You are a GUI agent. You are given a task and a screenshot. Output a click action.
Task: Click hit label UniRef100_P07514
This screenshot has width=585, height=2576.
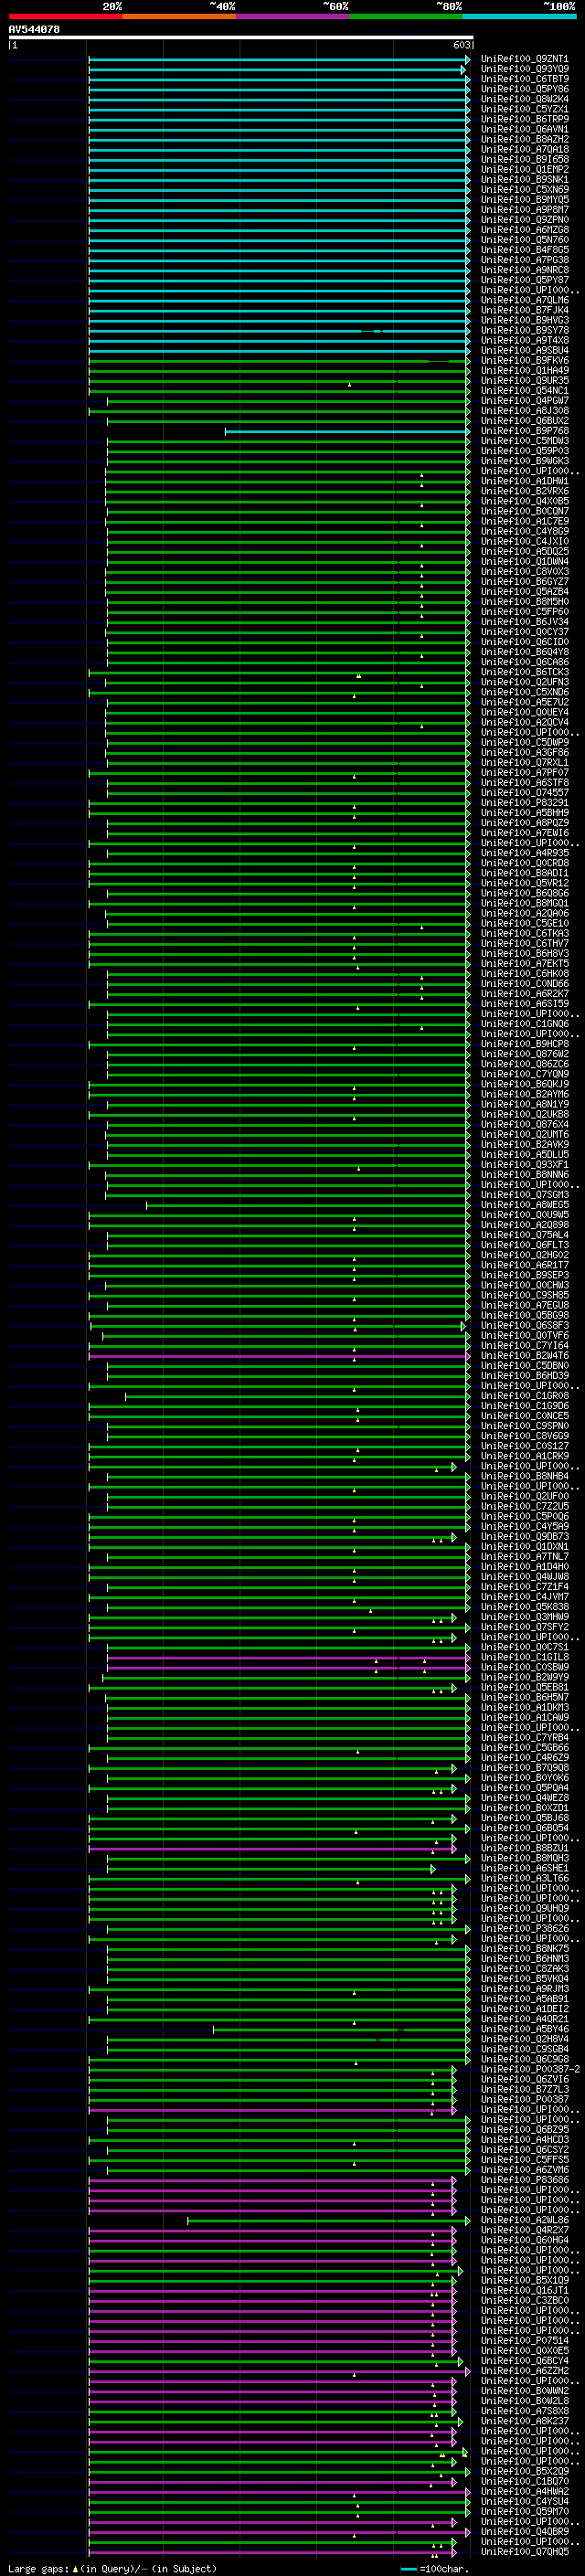point(524,2340)
